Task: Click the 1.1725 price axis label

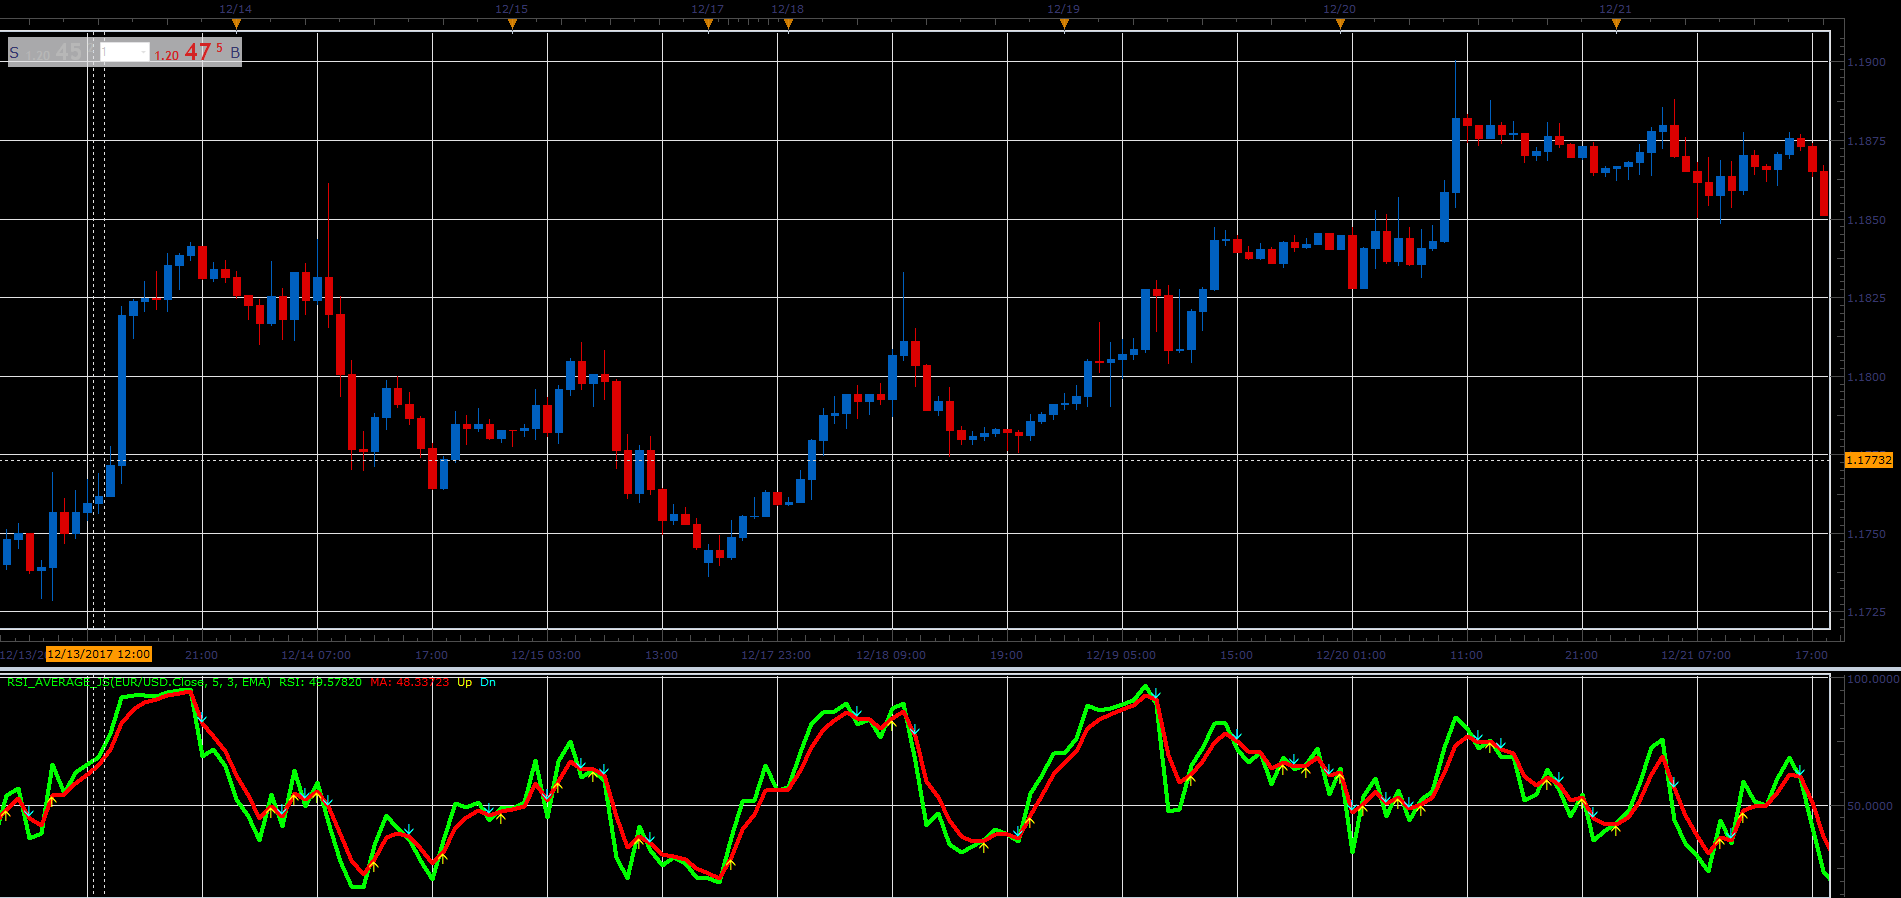Action: tap(1866, 612)
